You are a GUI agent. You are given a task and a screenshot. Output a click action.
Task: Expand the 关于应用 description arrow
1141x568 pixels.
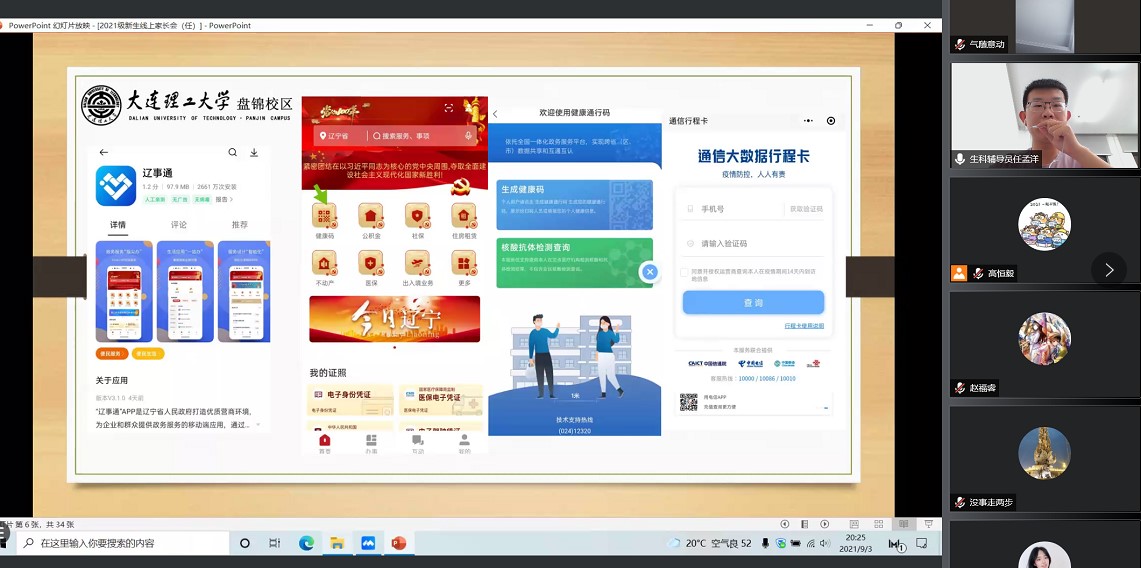coord(258,425)
